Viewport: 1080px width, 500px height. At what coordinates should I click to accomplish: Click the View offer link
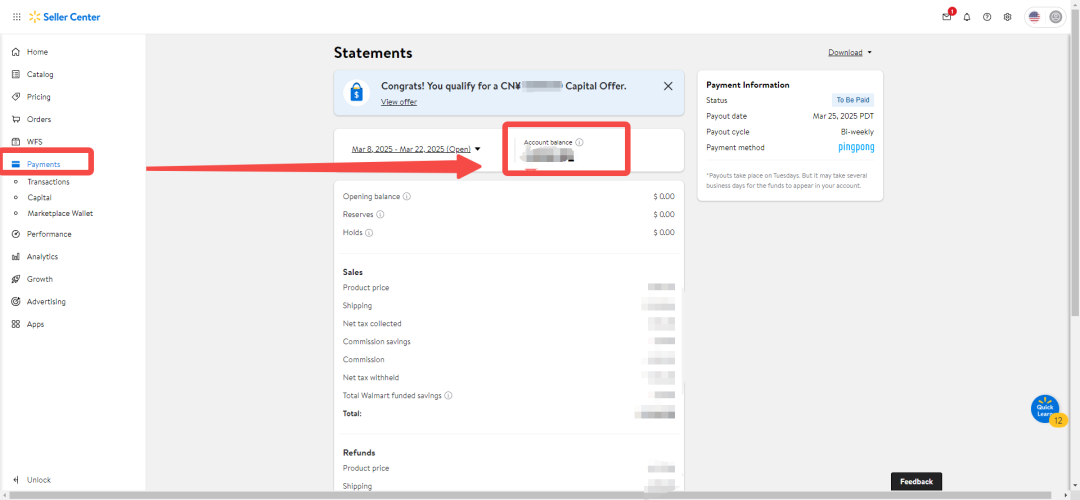(399, 102)
